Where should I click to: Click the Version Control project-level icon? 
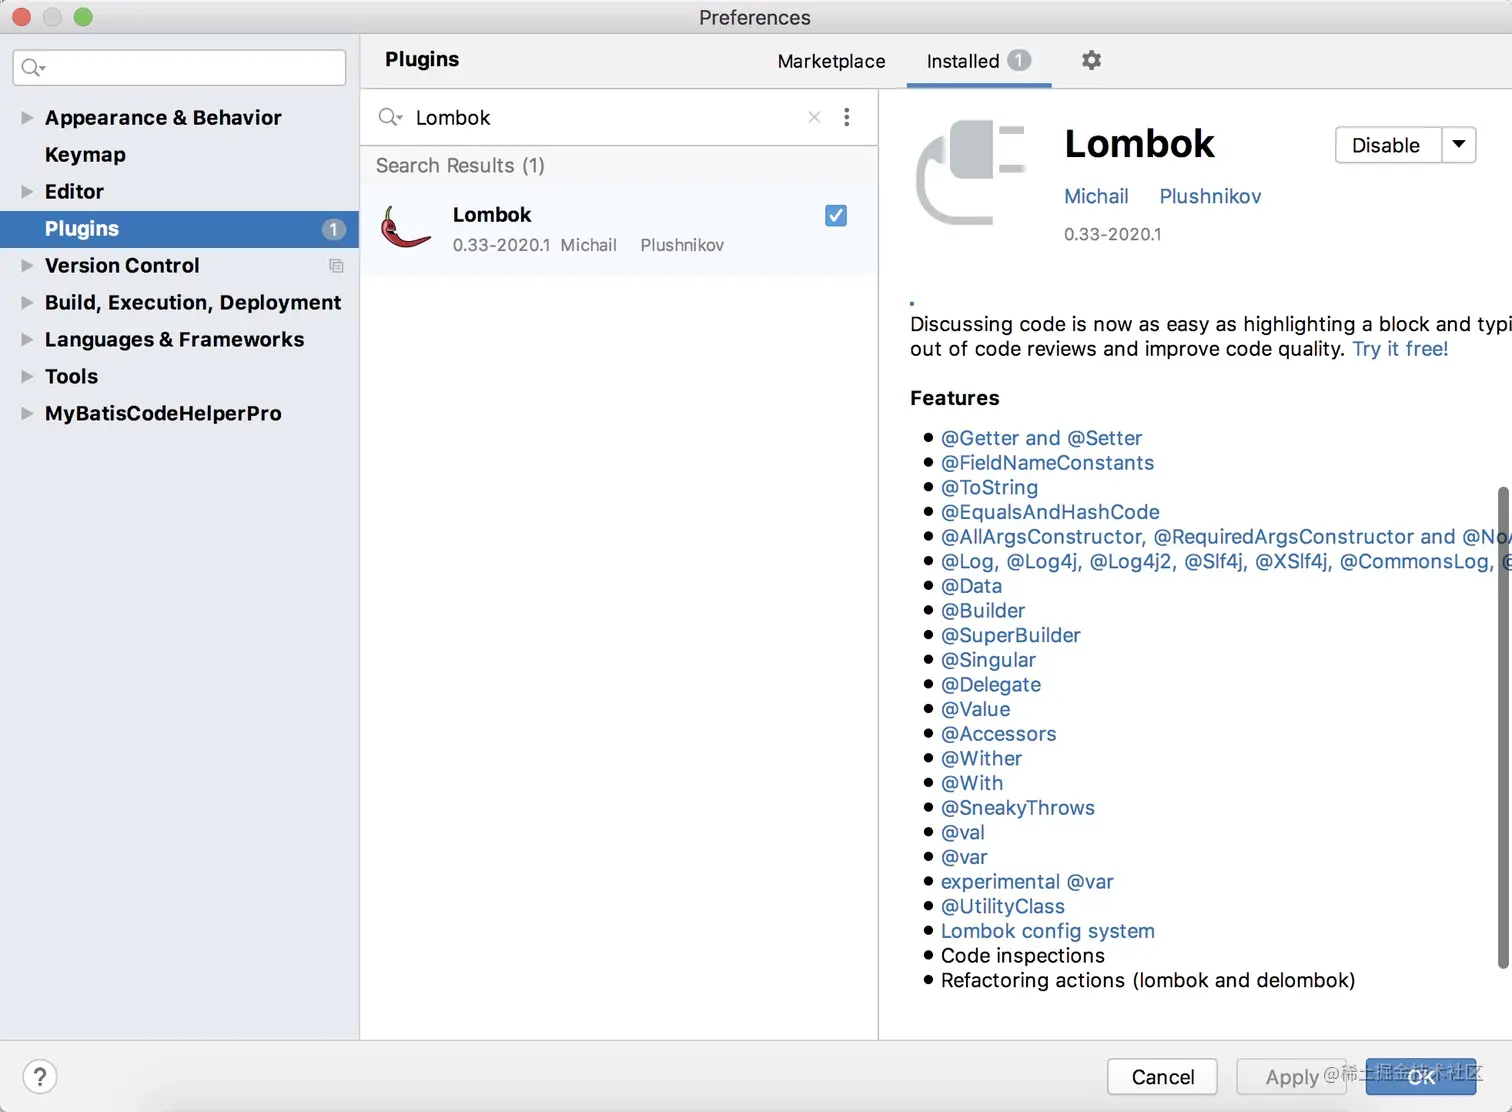[336, 266]
